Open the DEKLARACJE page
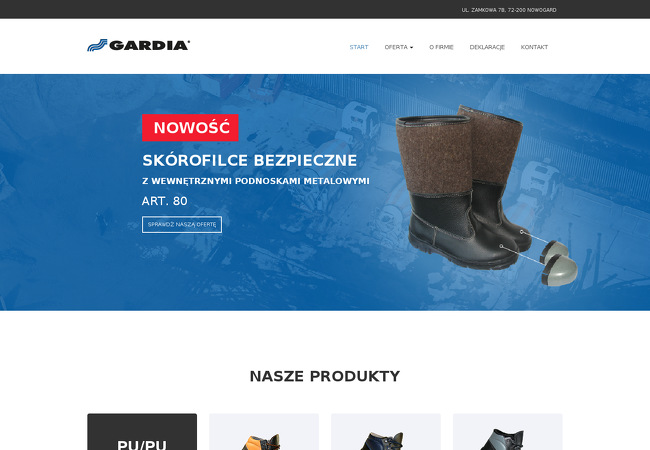The height and width of the screenshot is (450, 650). click(x=487, y=47)
